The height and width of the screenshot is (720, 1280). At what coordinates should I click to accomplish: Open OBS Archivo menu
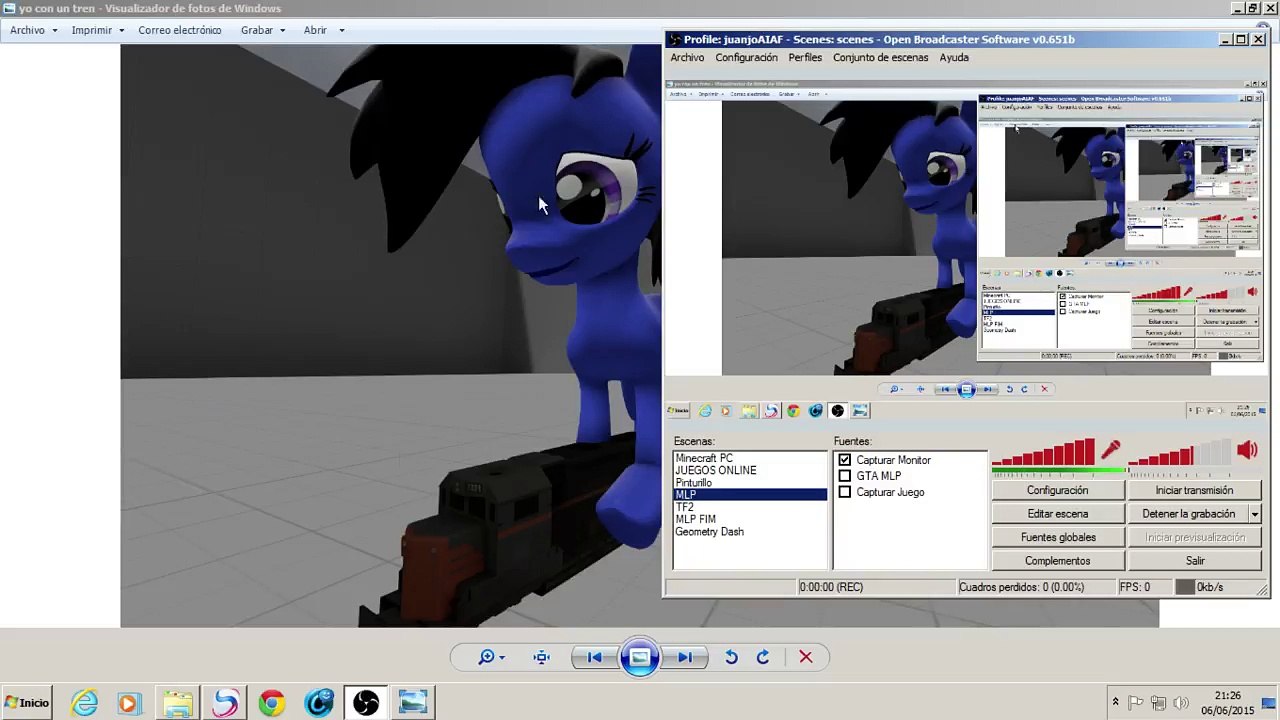coord(687,57)
